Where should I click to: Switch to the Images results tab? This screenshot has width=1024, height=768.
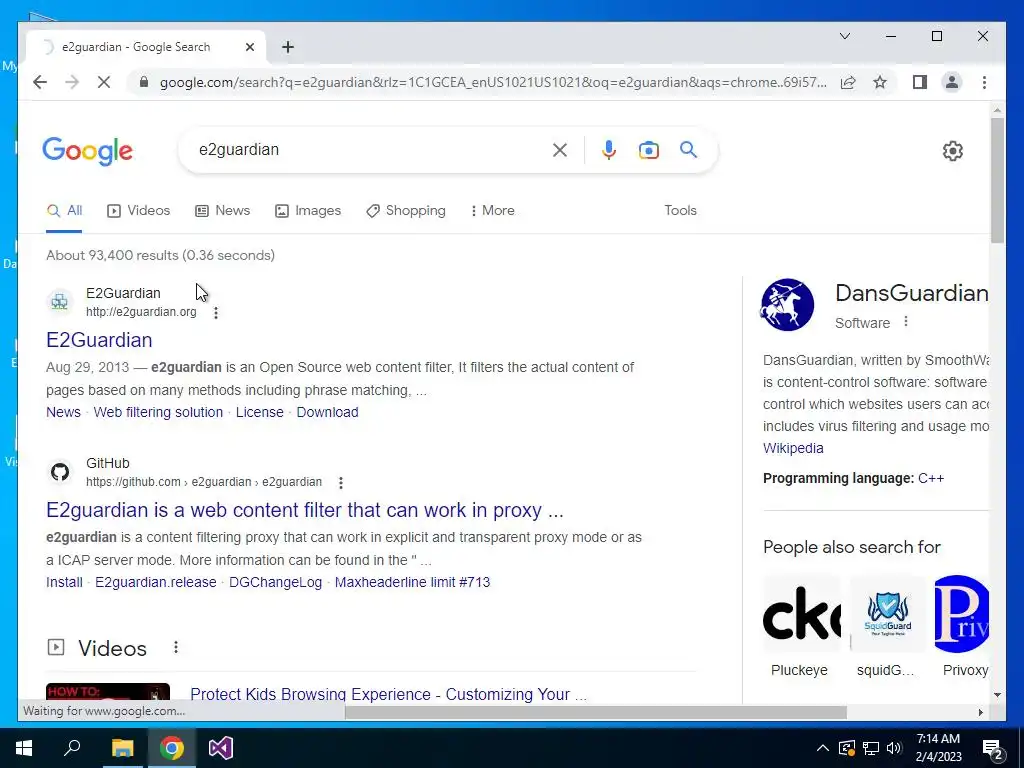(308, 210)
